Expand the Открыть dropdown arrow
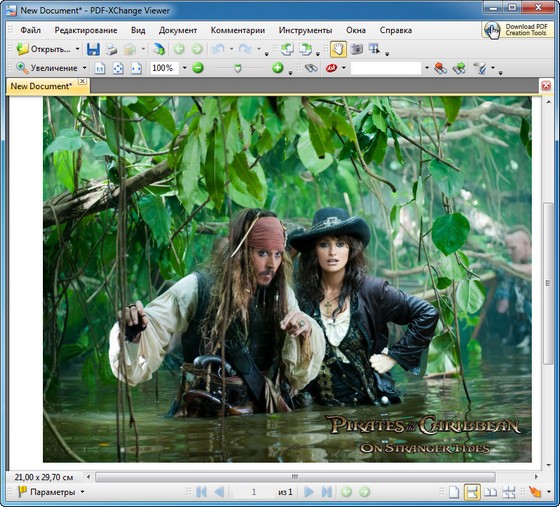This screenshot has height=507, width=560. (x=77, y=49)
